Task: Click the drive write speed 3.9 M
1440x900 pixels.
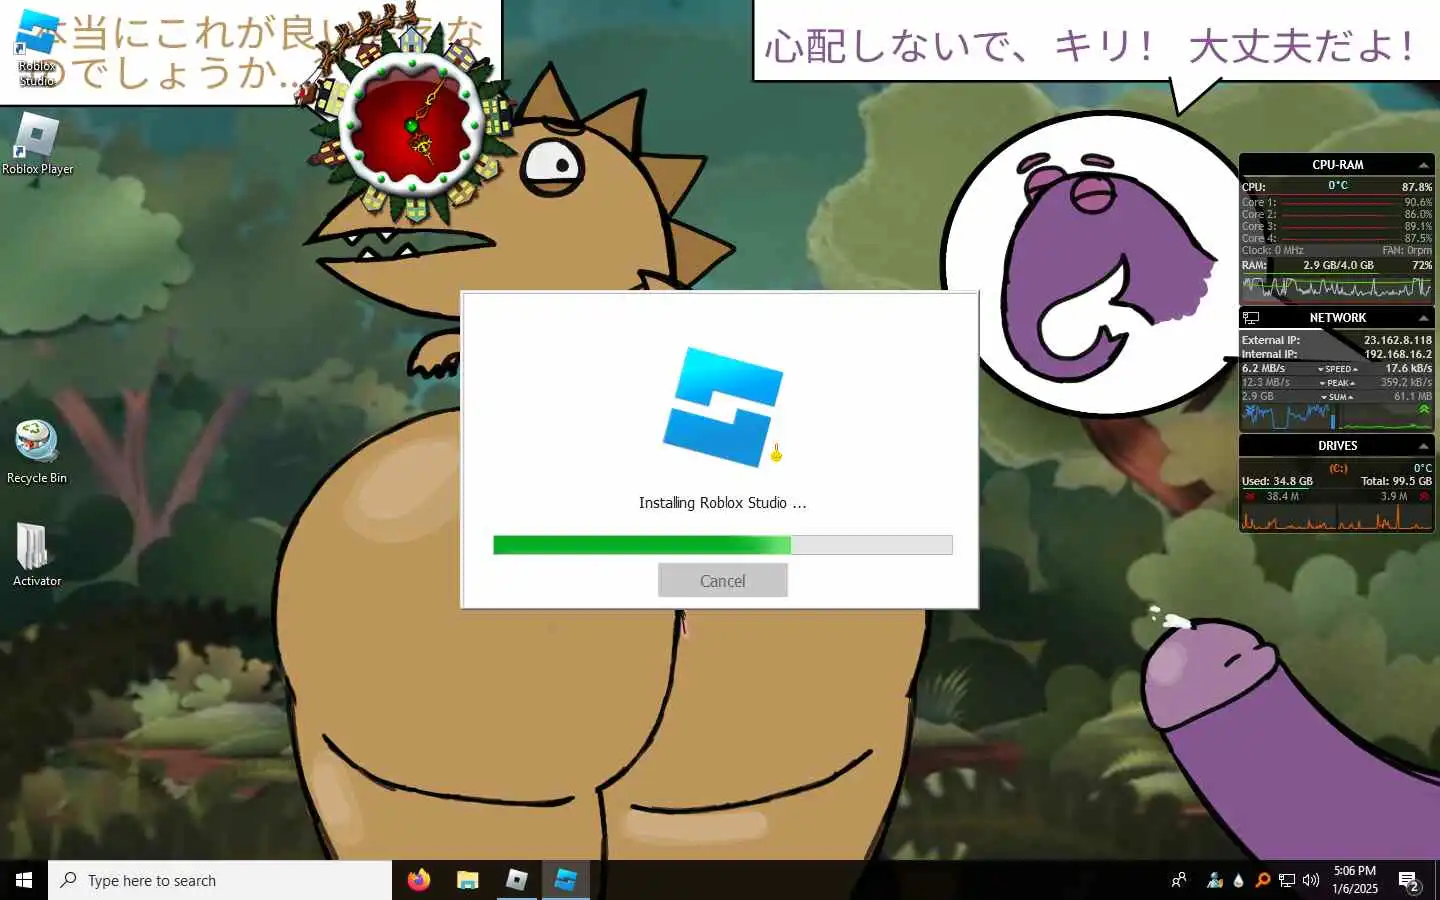Action: 1394,496
